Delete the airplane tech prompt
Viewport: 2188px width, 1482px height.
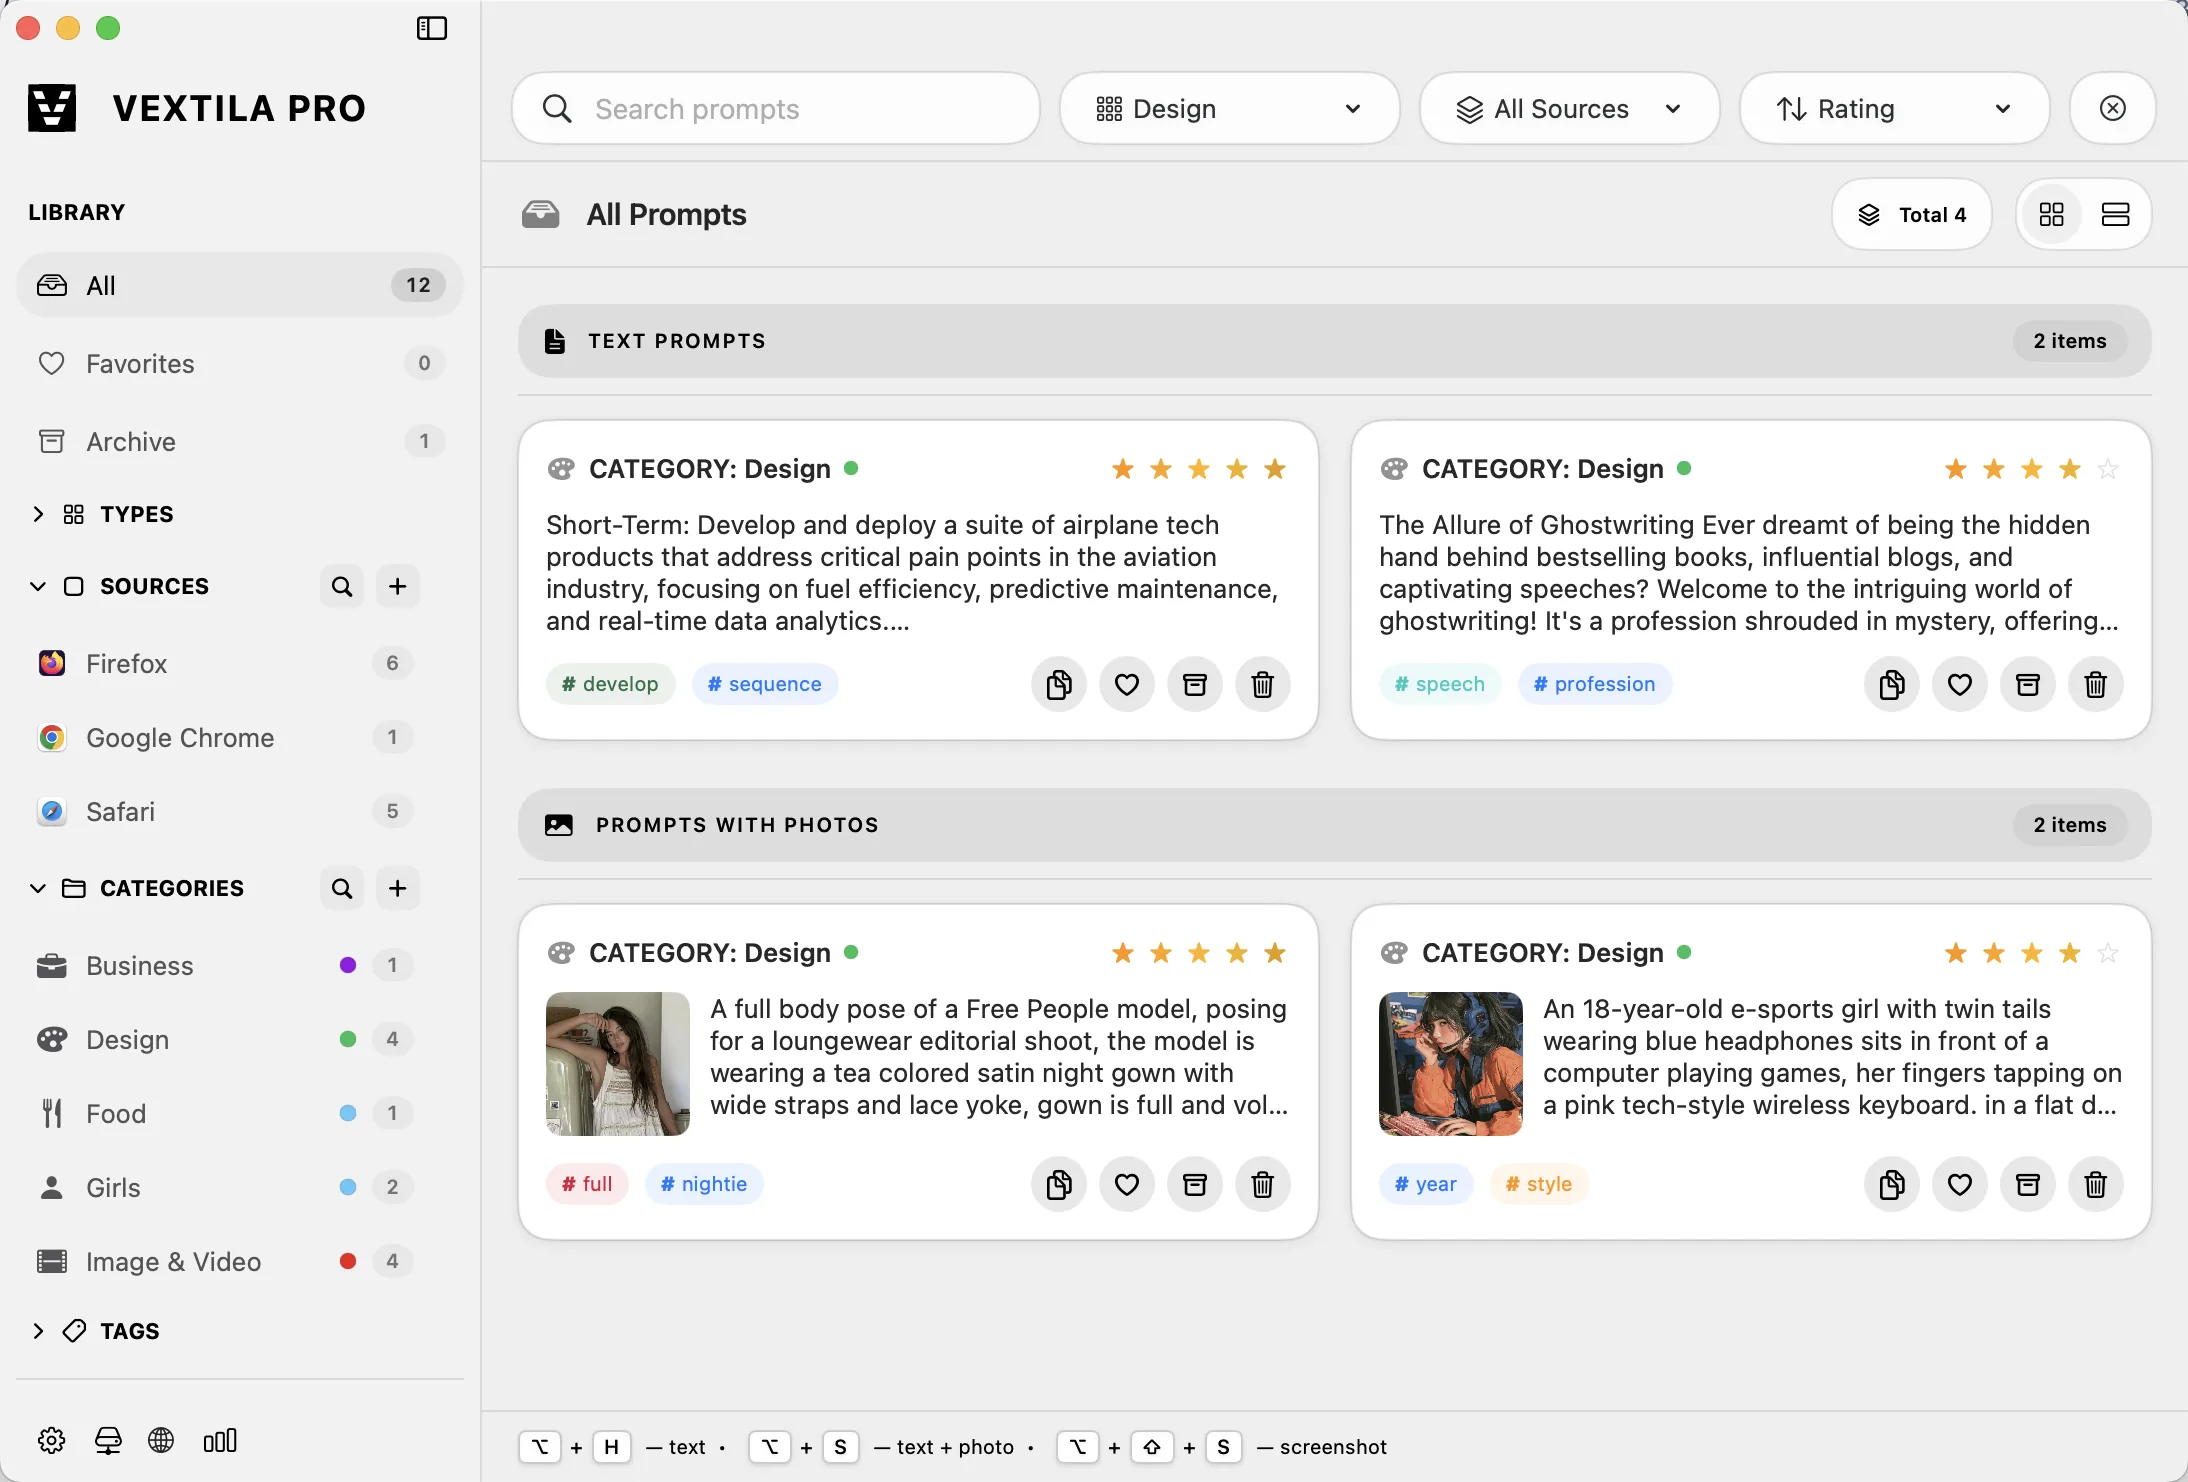[1263, 684]
